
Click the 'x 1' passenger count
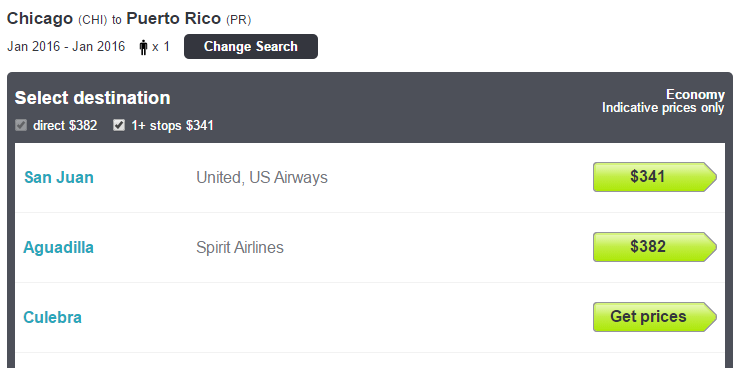pos(161,47)
